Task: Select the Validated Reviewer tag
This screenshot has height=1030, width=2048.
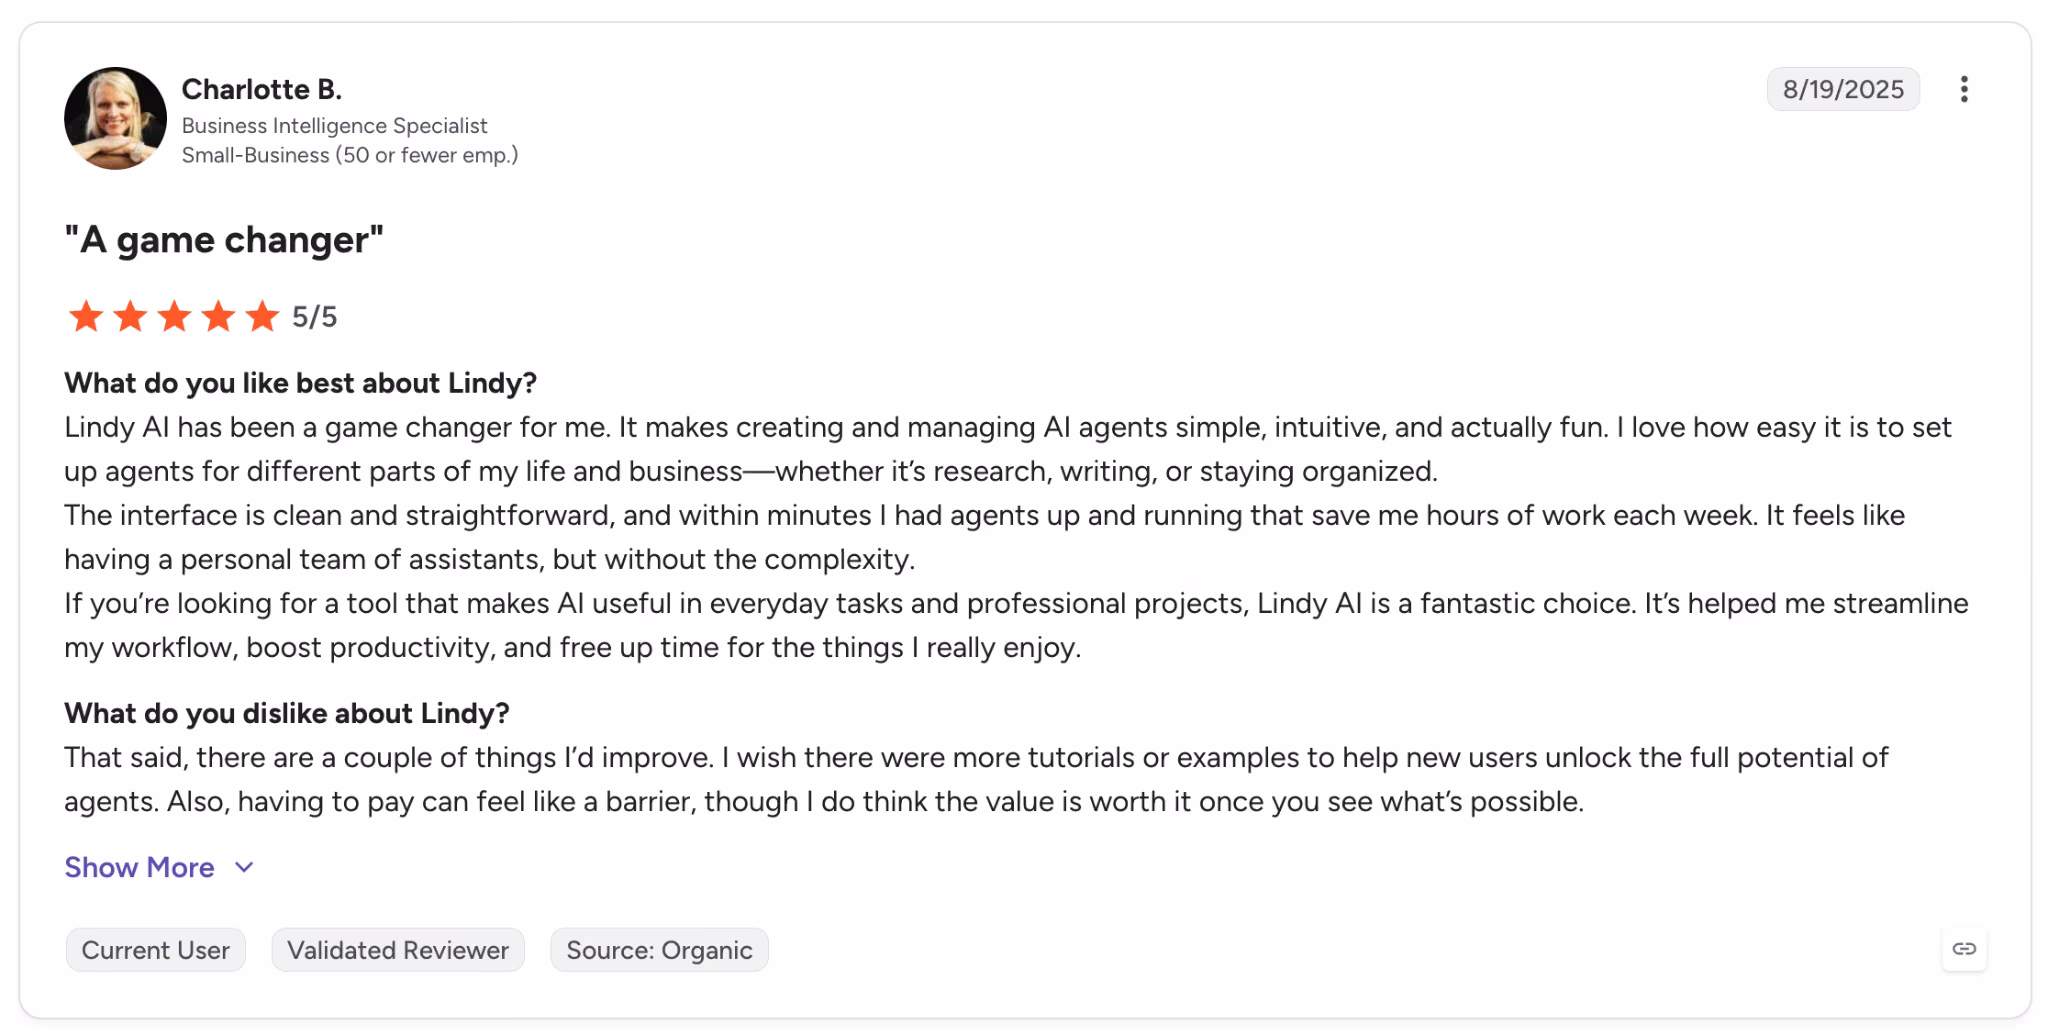Action: (398, 950)
